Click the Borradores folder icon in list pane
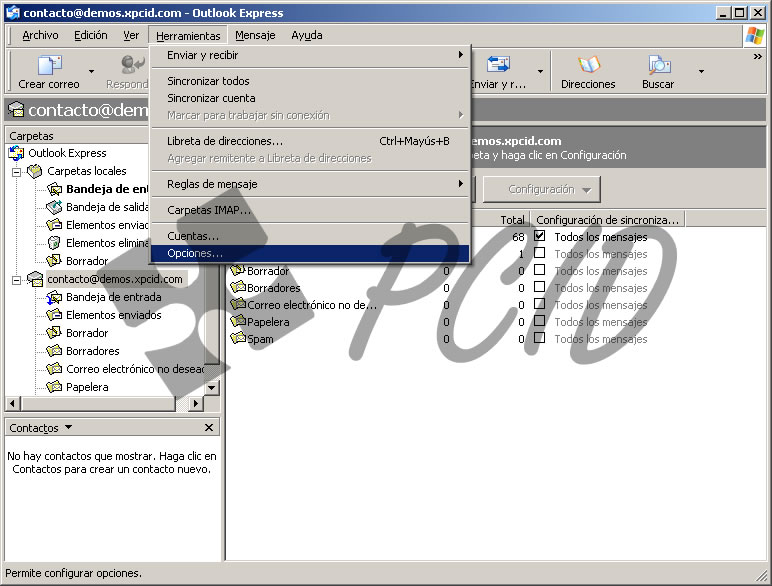Image resolution: width=772 pixels, height=586 pixels. (238, 288)
